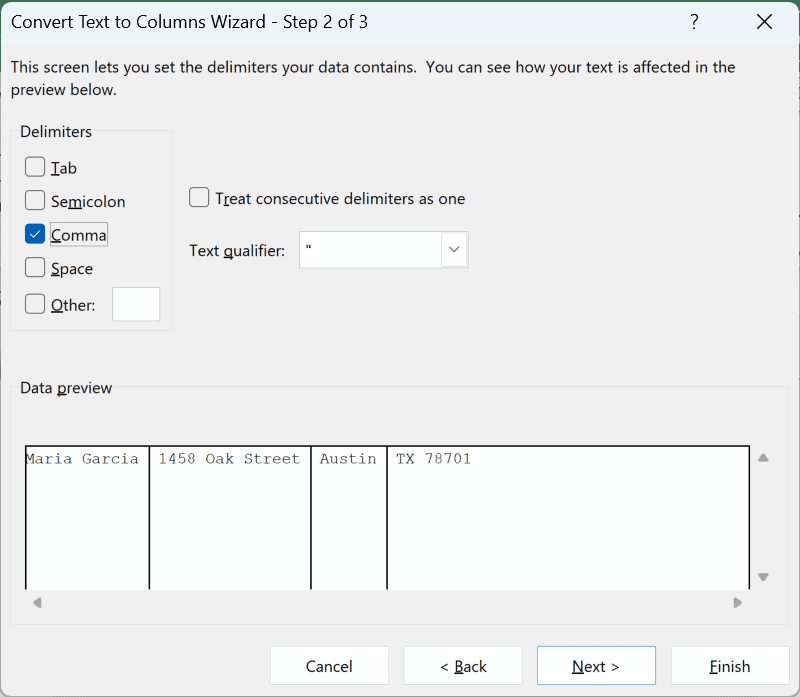Select the 1458 Oak Street preview column
Image resolution: width=800 pixels, height=697 pixels.
(230, 518)
